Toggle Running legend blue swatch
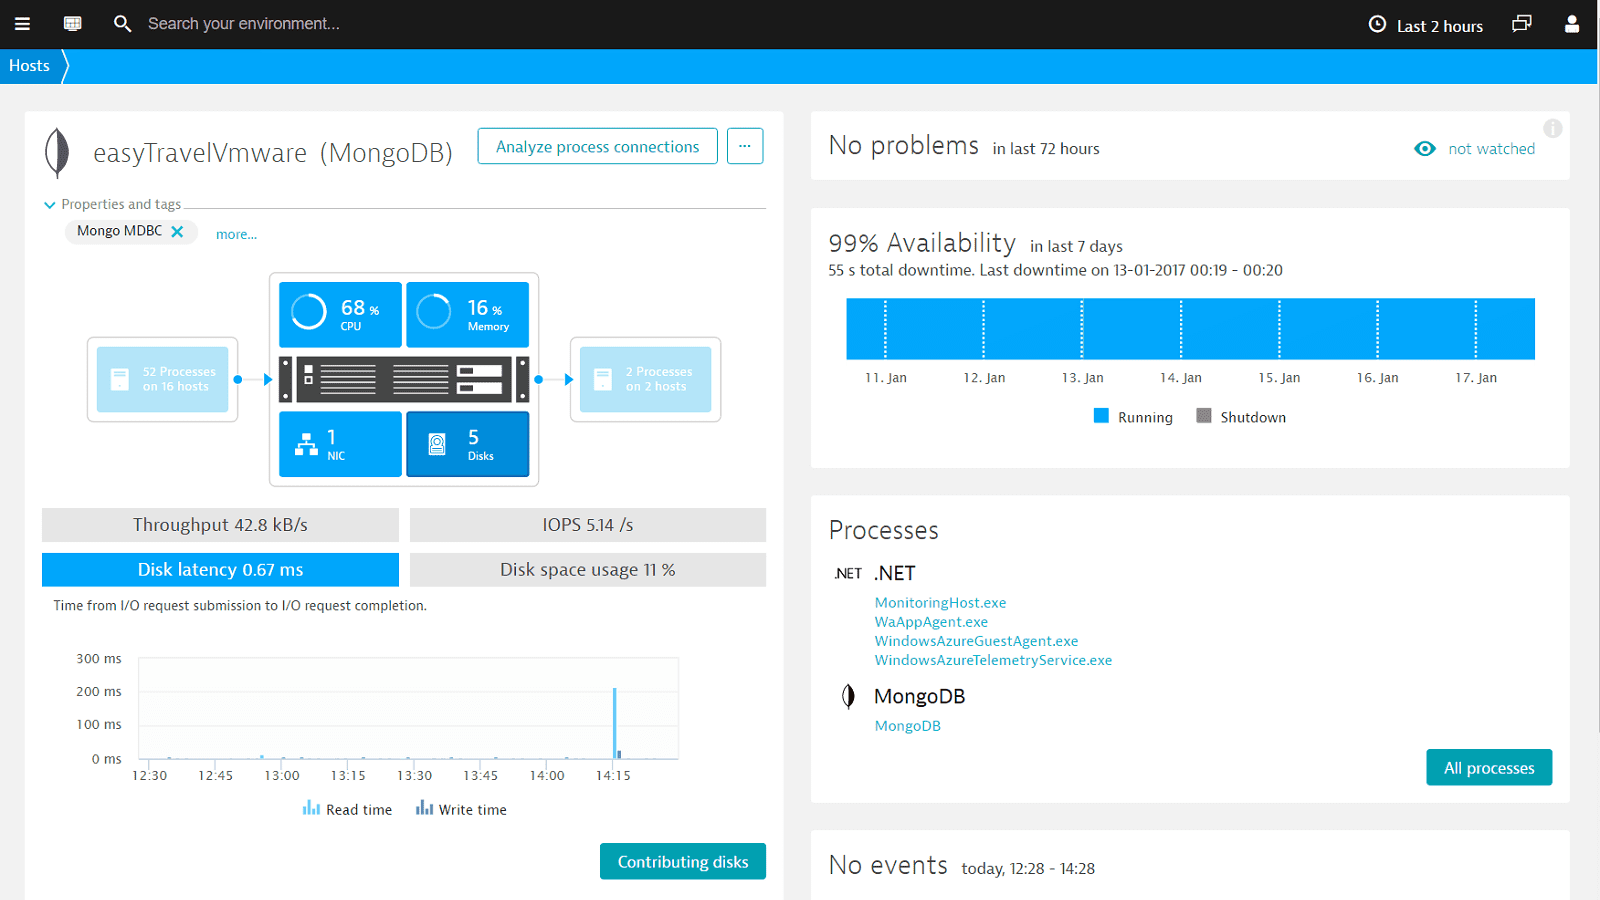Screen dimensions: 1600x900 (1101, 416)
